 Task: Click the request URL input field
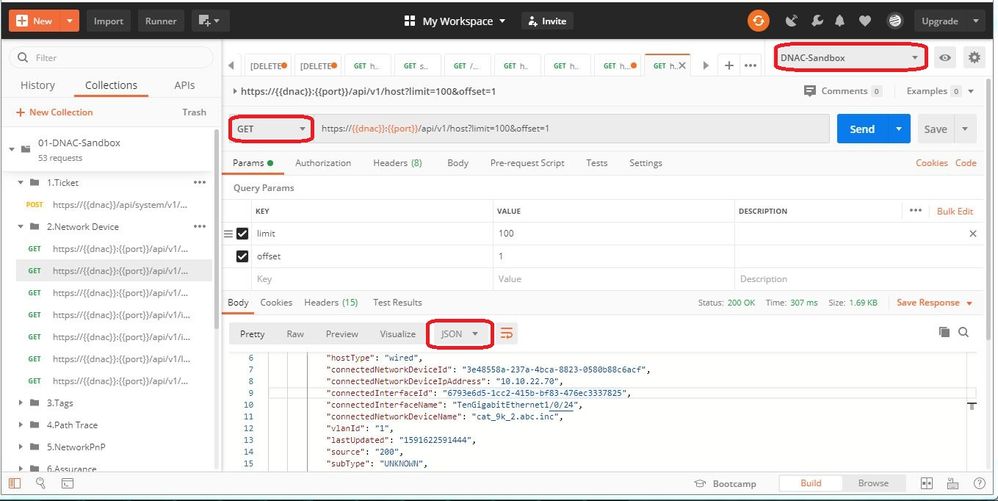pos(573,129)
